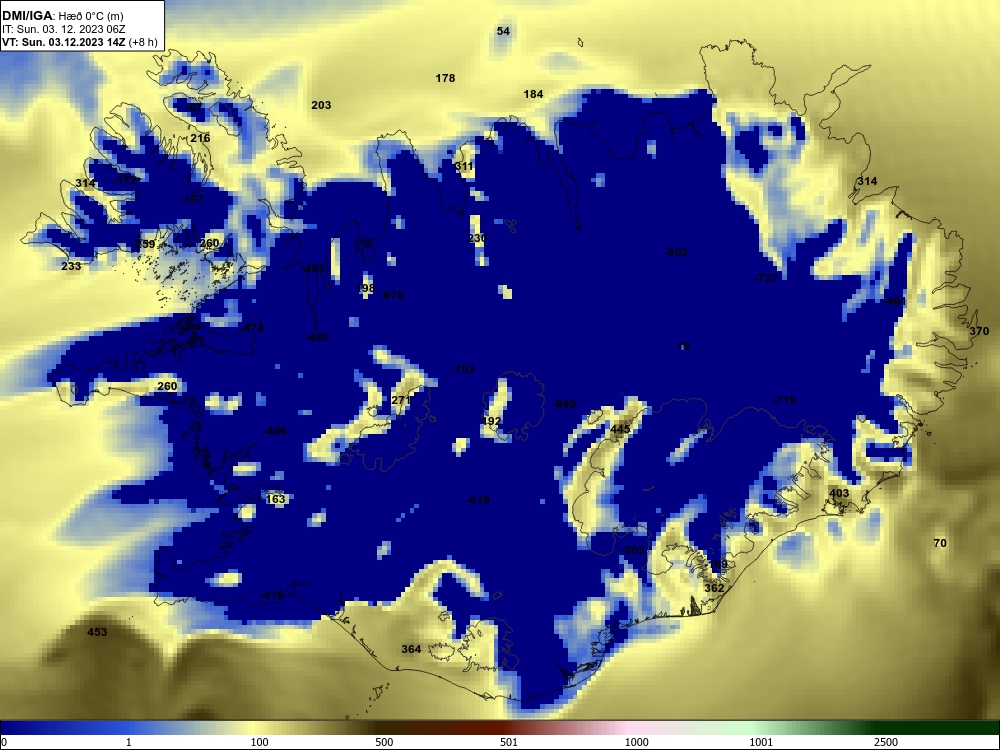This screenshot has height=750, width=1000.
Task: Click the 203 label in the northern sea
Action: coord(321,105)
